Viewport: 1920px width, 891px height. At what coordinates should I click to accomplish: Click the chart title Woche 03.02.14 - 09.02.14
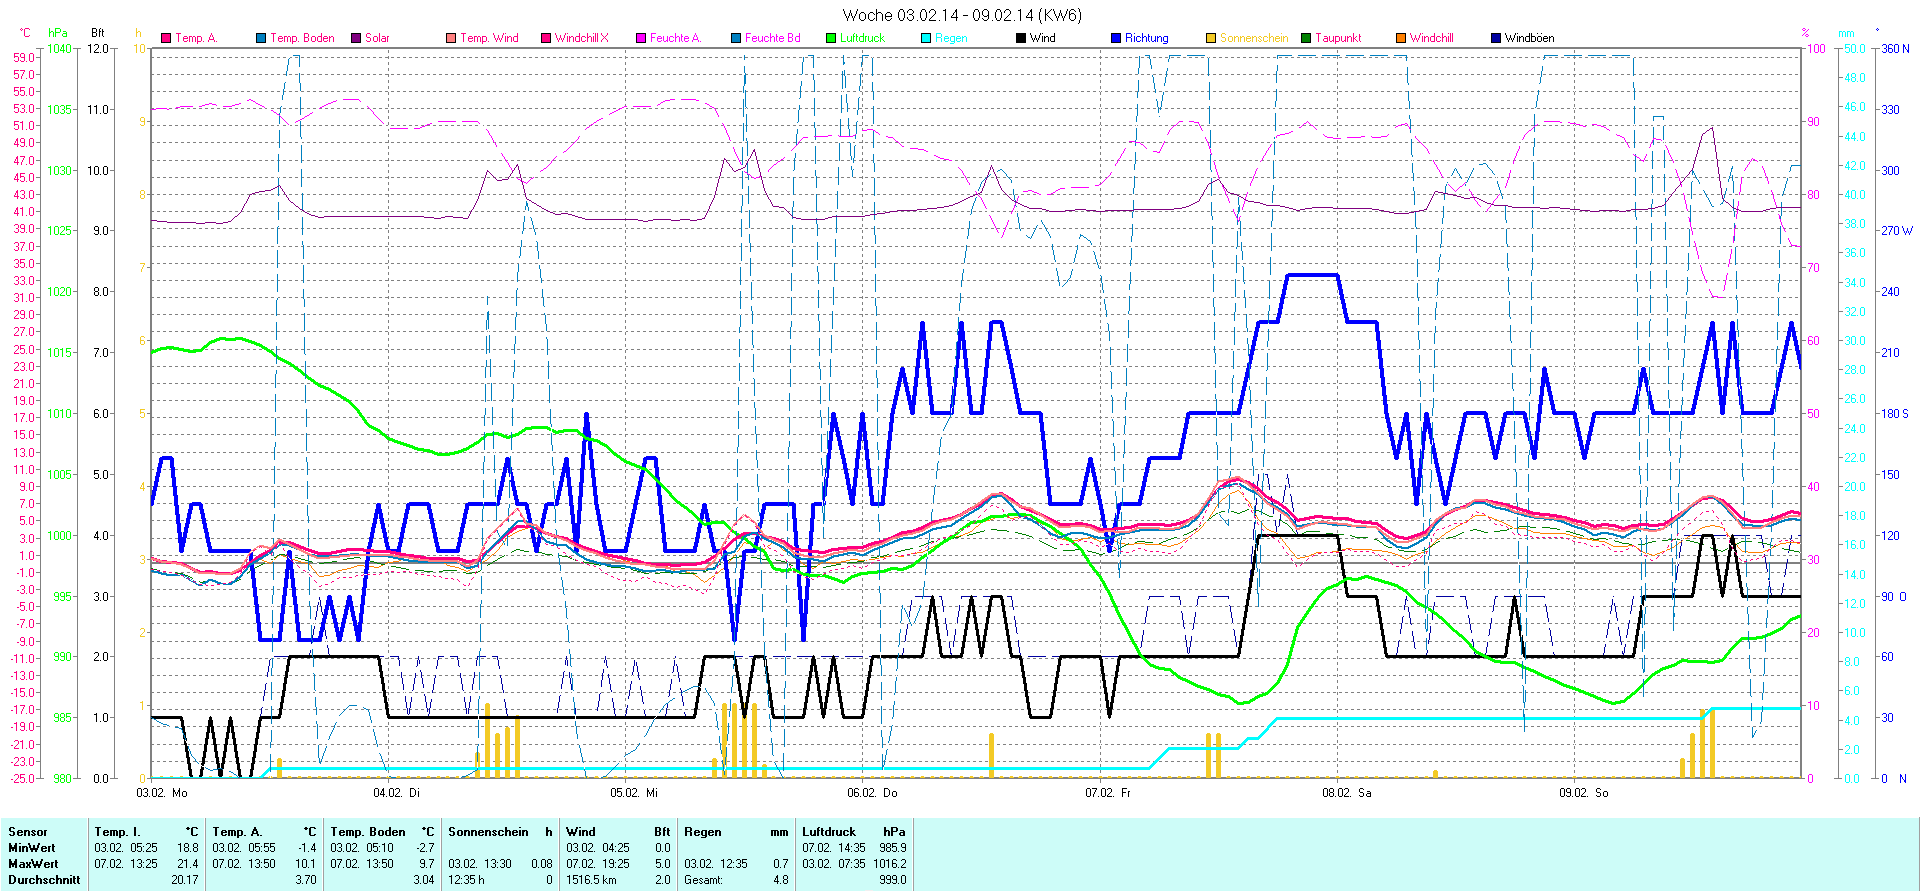(x=961, y=15)
